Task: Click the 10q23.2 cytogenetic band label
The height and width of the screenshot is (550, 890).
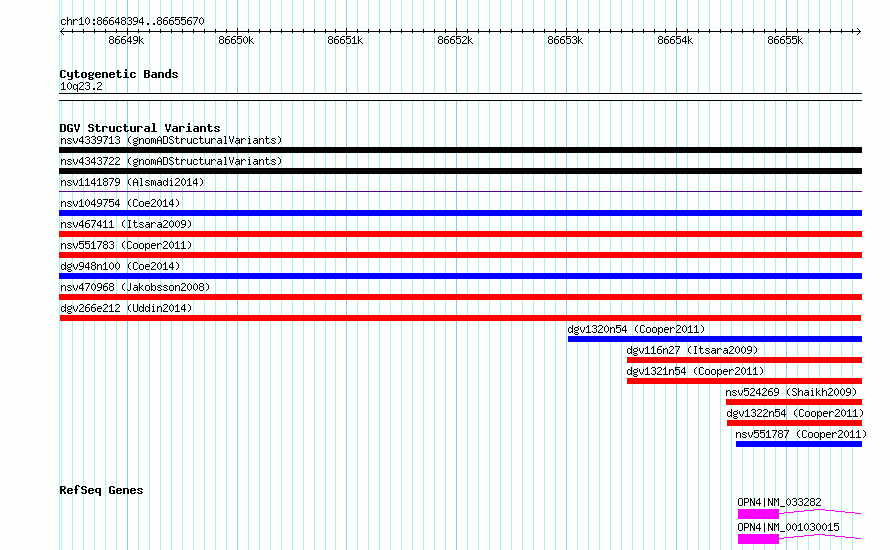Action: coord(81,86)
